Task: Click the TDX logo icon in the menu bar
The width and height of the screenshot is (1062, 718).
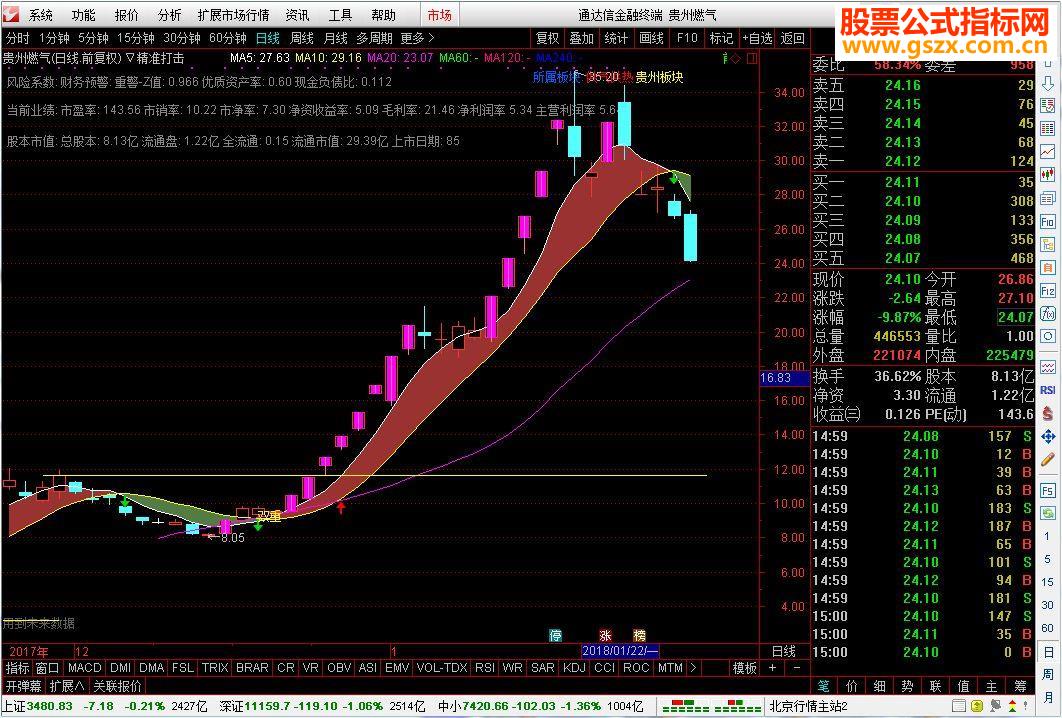Action: coord(11,14)
